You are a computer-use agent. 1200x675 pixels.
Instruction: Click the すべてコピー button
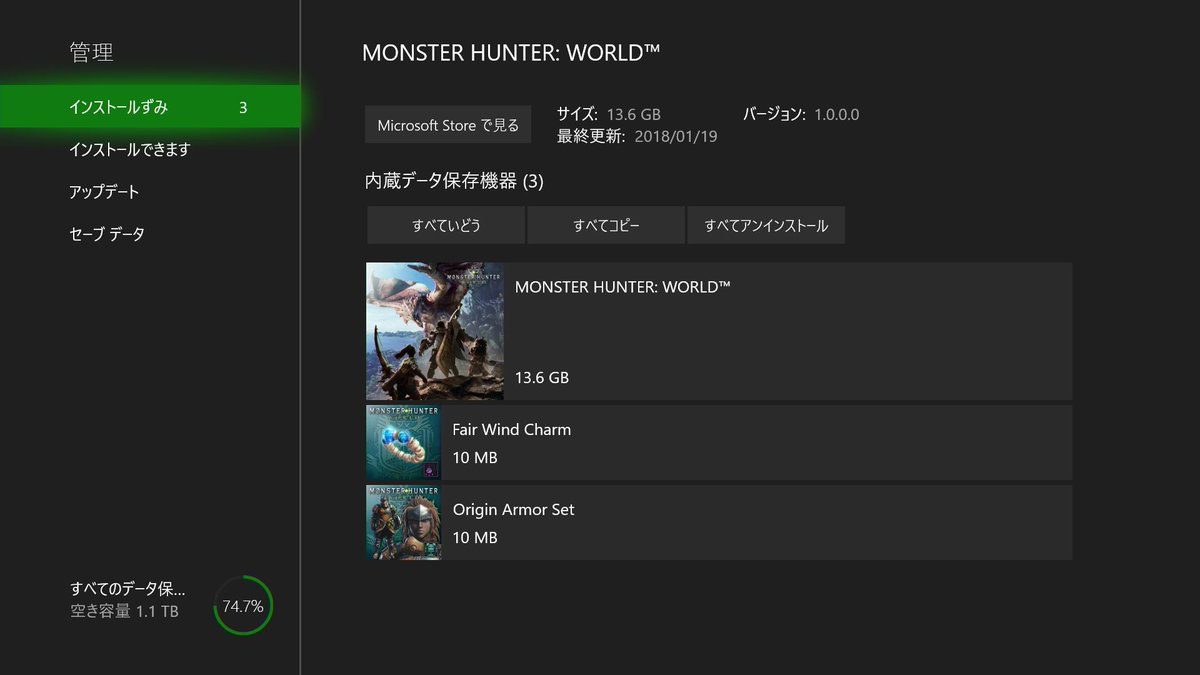tap(606, 225)
